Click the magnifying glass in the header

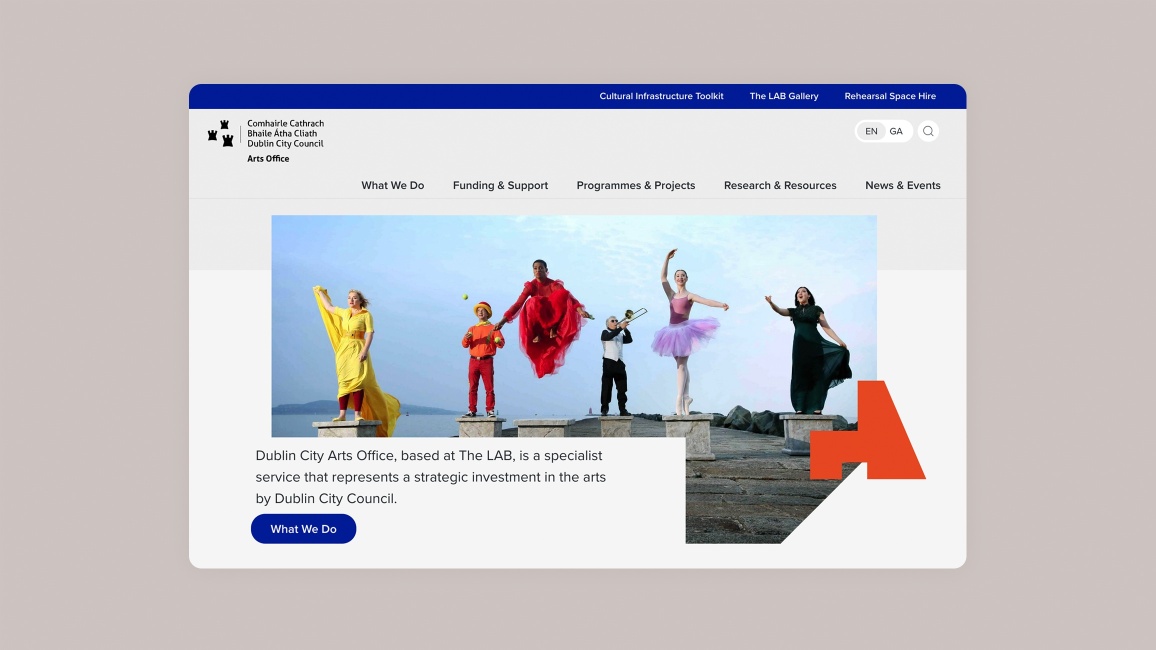928,131
